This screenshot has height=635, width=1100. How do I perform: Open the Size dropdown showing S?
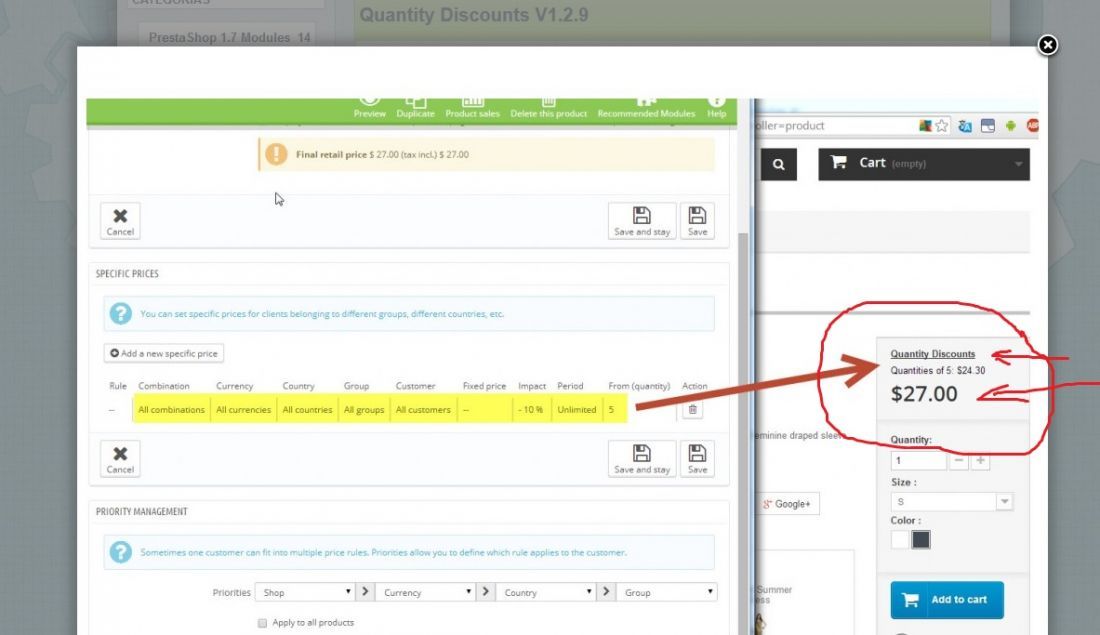coord(951,502)
